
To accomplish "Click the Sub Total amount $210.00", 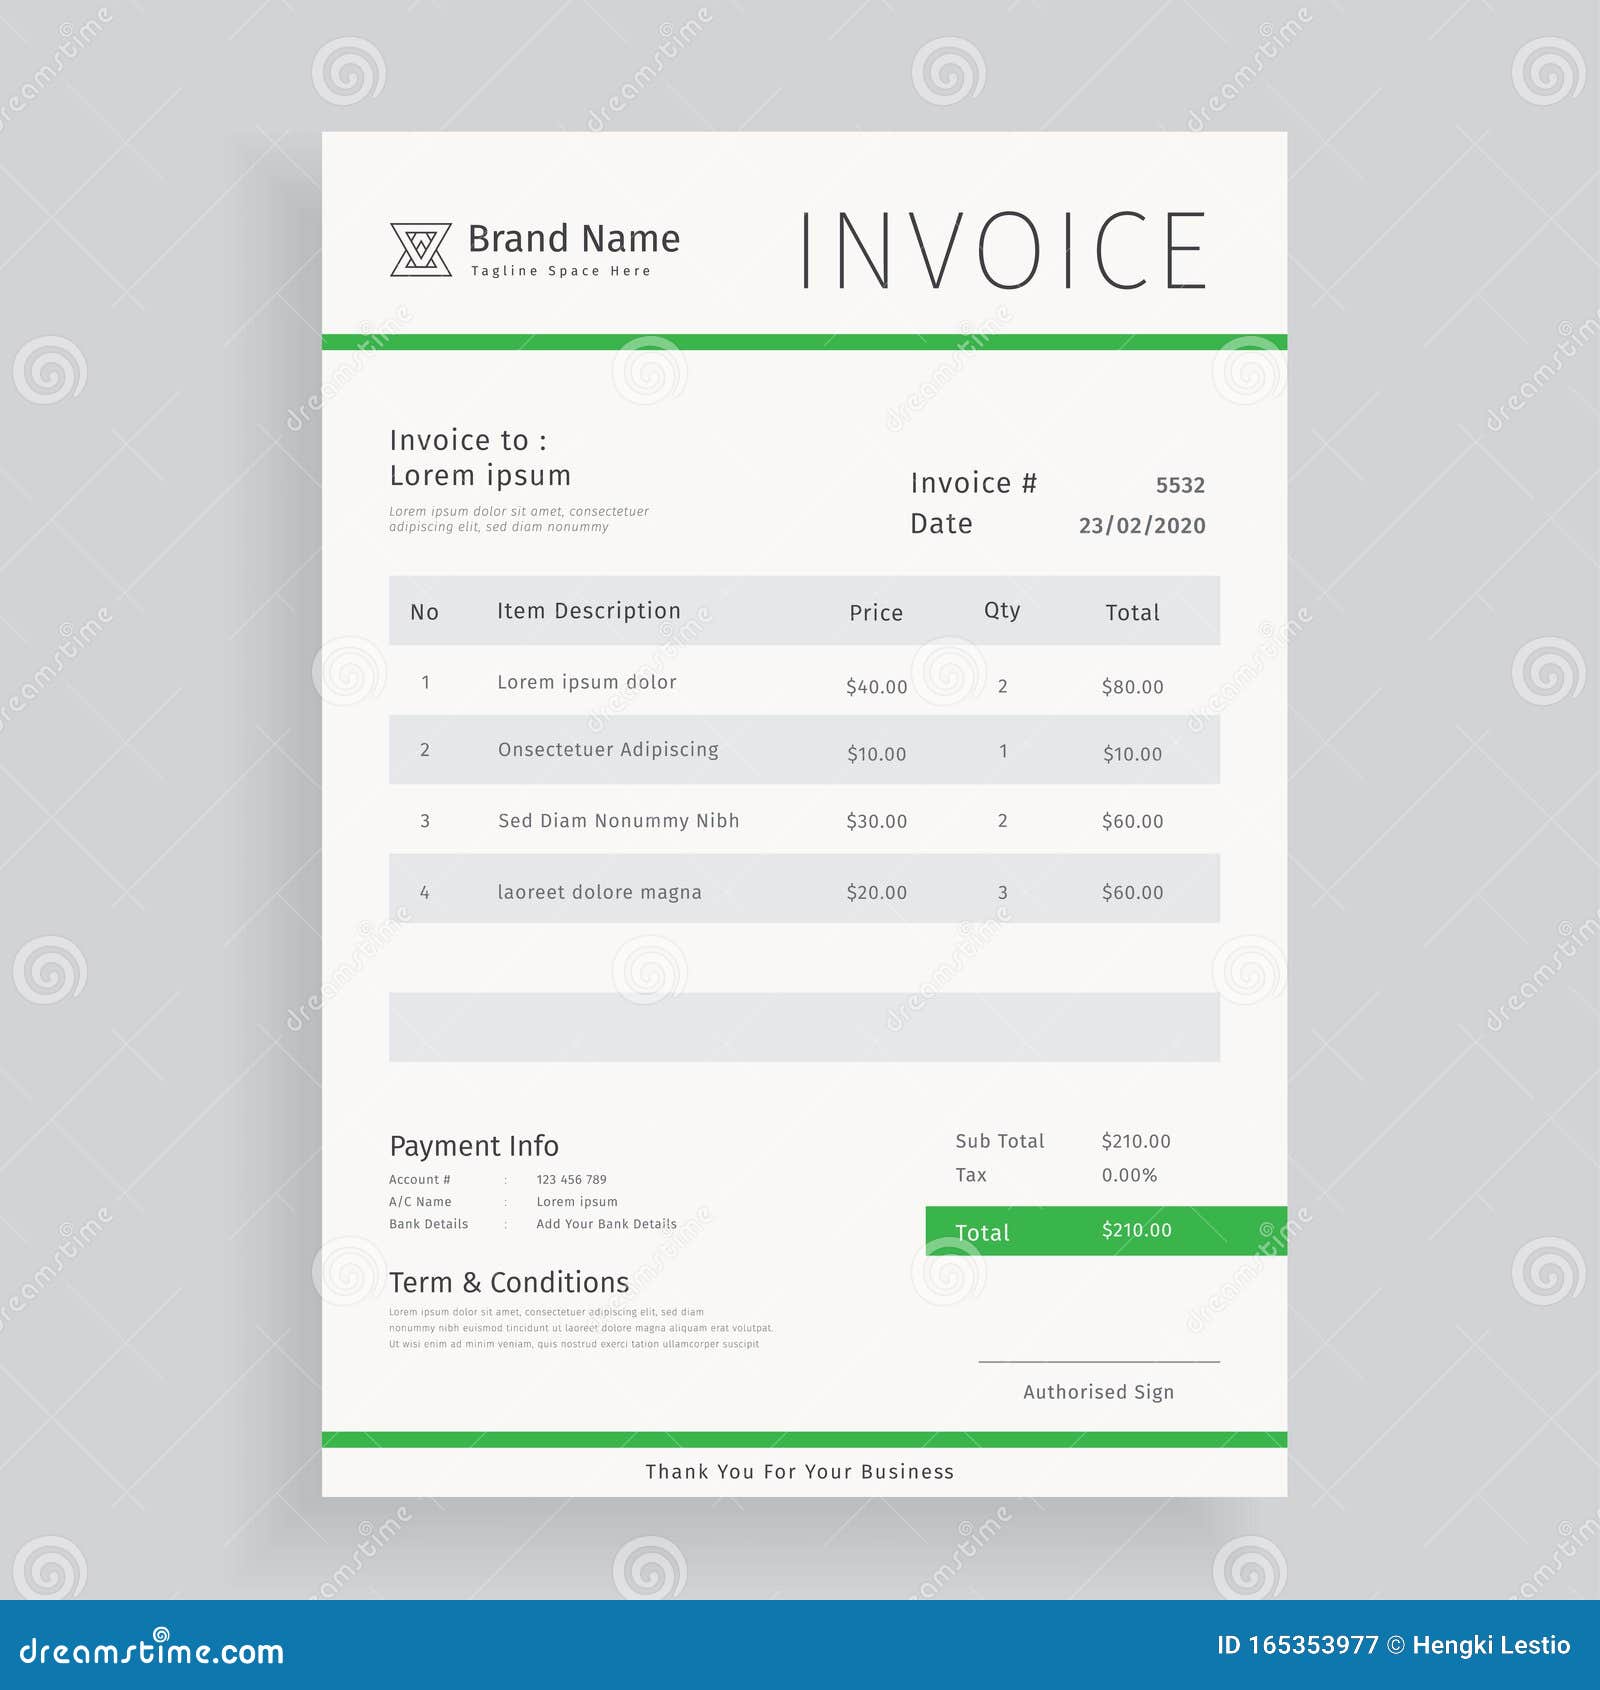I will 1136,1140.
